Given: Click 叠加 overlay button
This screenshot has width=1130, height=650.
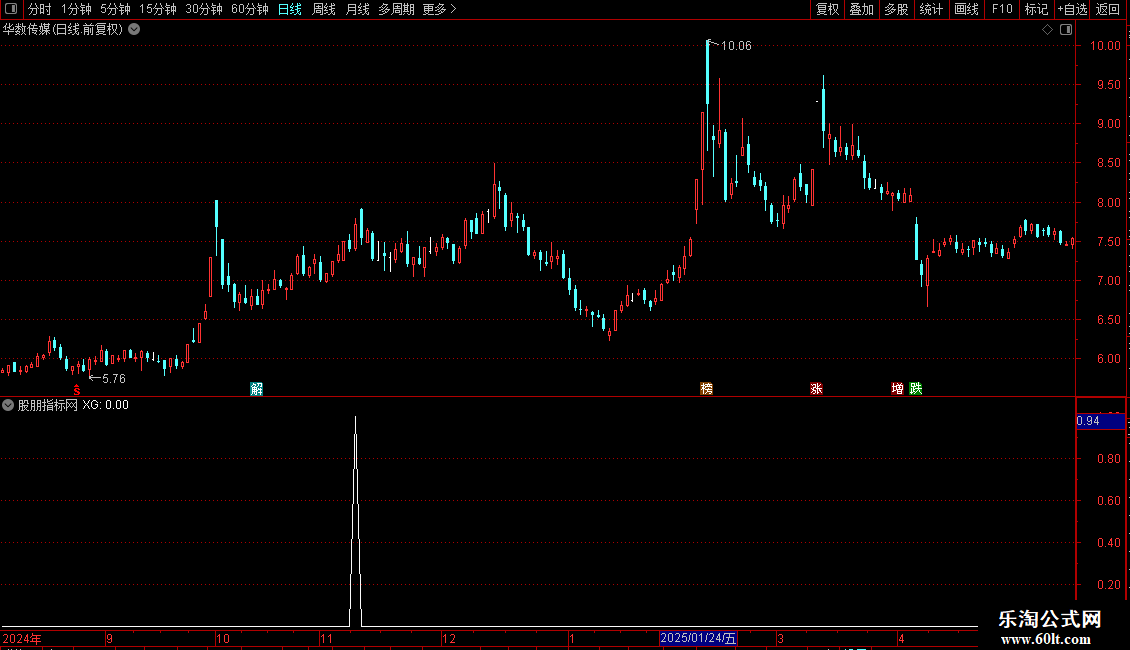Looking at the screenshot, I should pyautogui.click(x=861, y=9).
